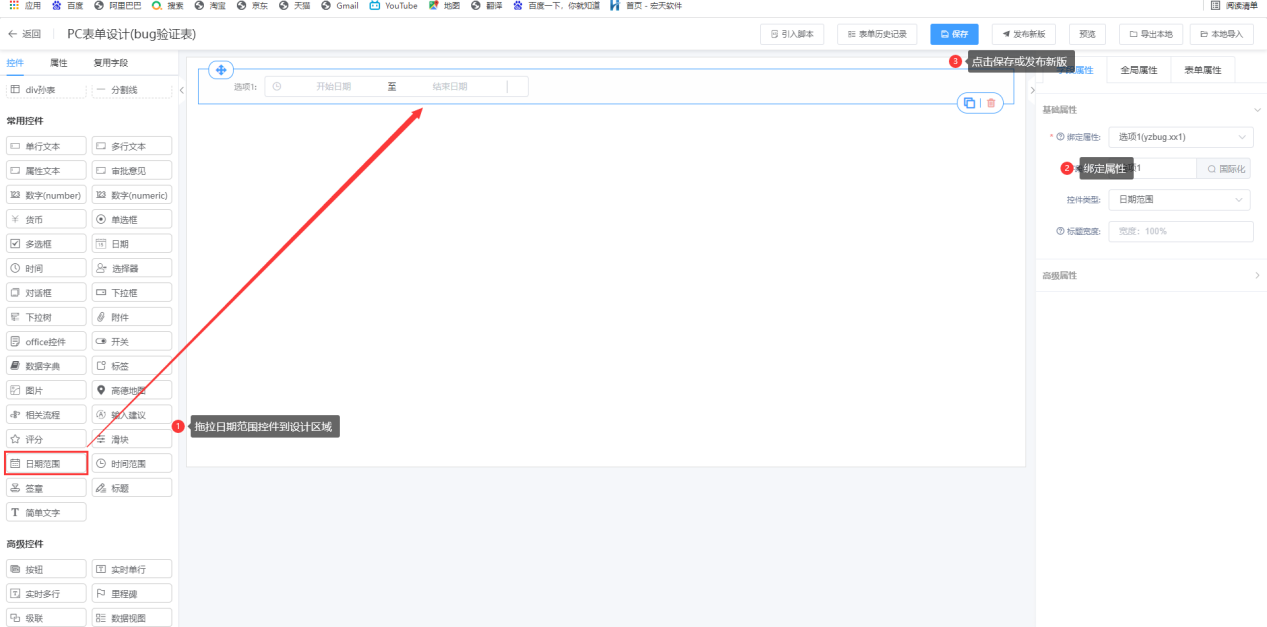Click the move handle on field
1267x627 pixels.
coord(221,70)
